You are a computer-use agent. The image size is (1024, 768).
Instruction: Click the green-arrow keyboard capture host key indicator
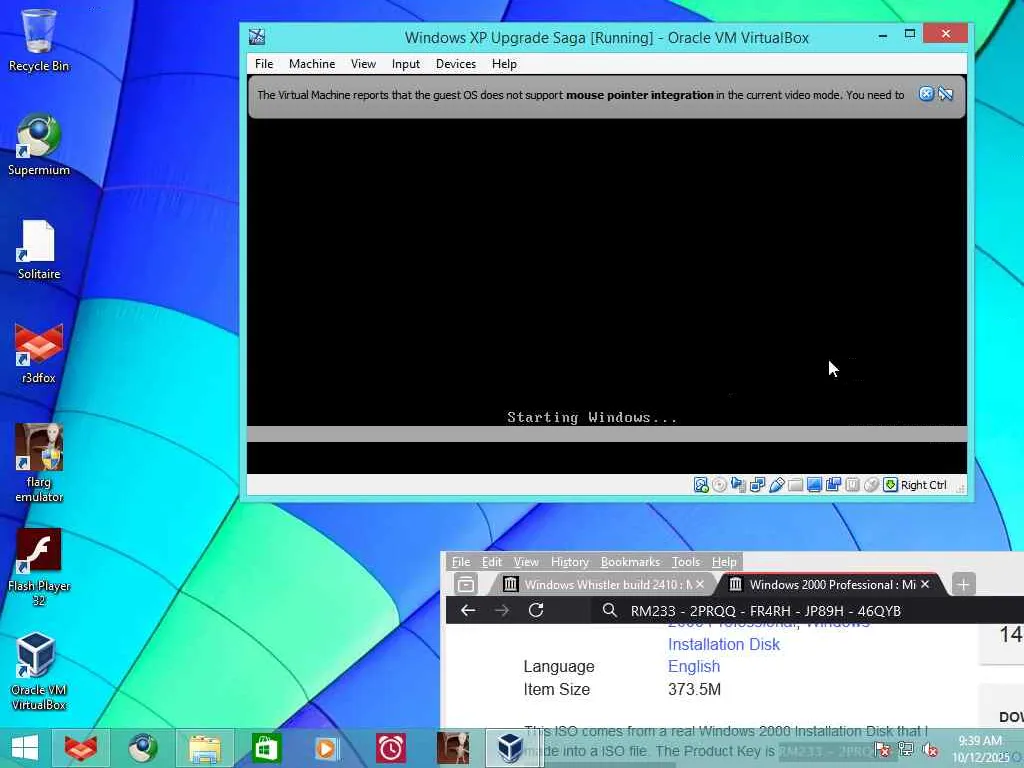coord(890,485)
